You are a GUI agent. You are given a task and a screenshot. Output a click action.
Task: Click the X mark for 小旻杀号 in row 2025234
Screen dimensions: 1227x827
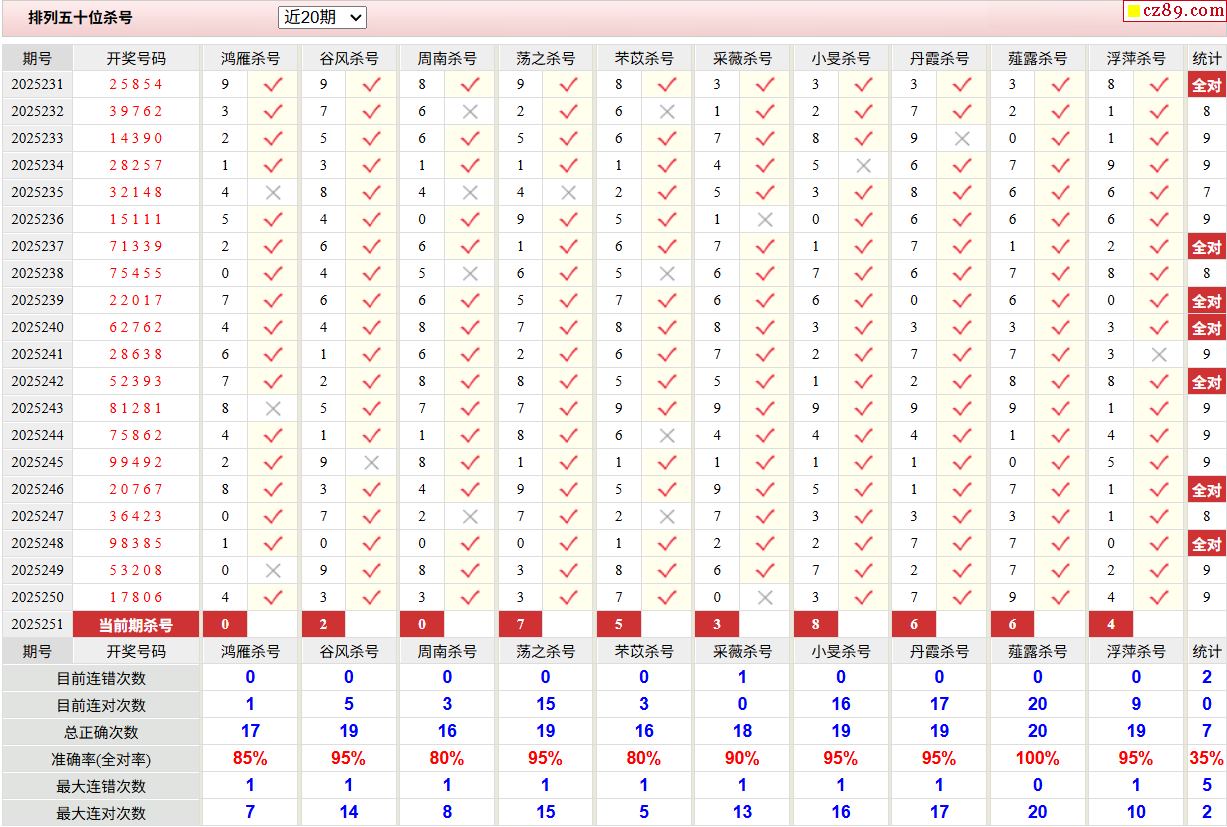pos(864,165)
